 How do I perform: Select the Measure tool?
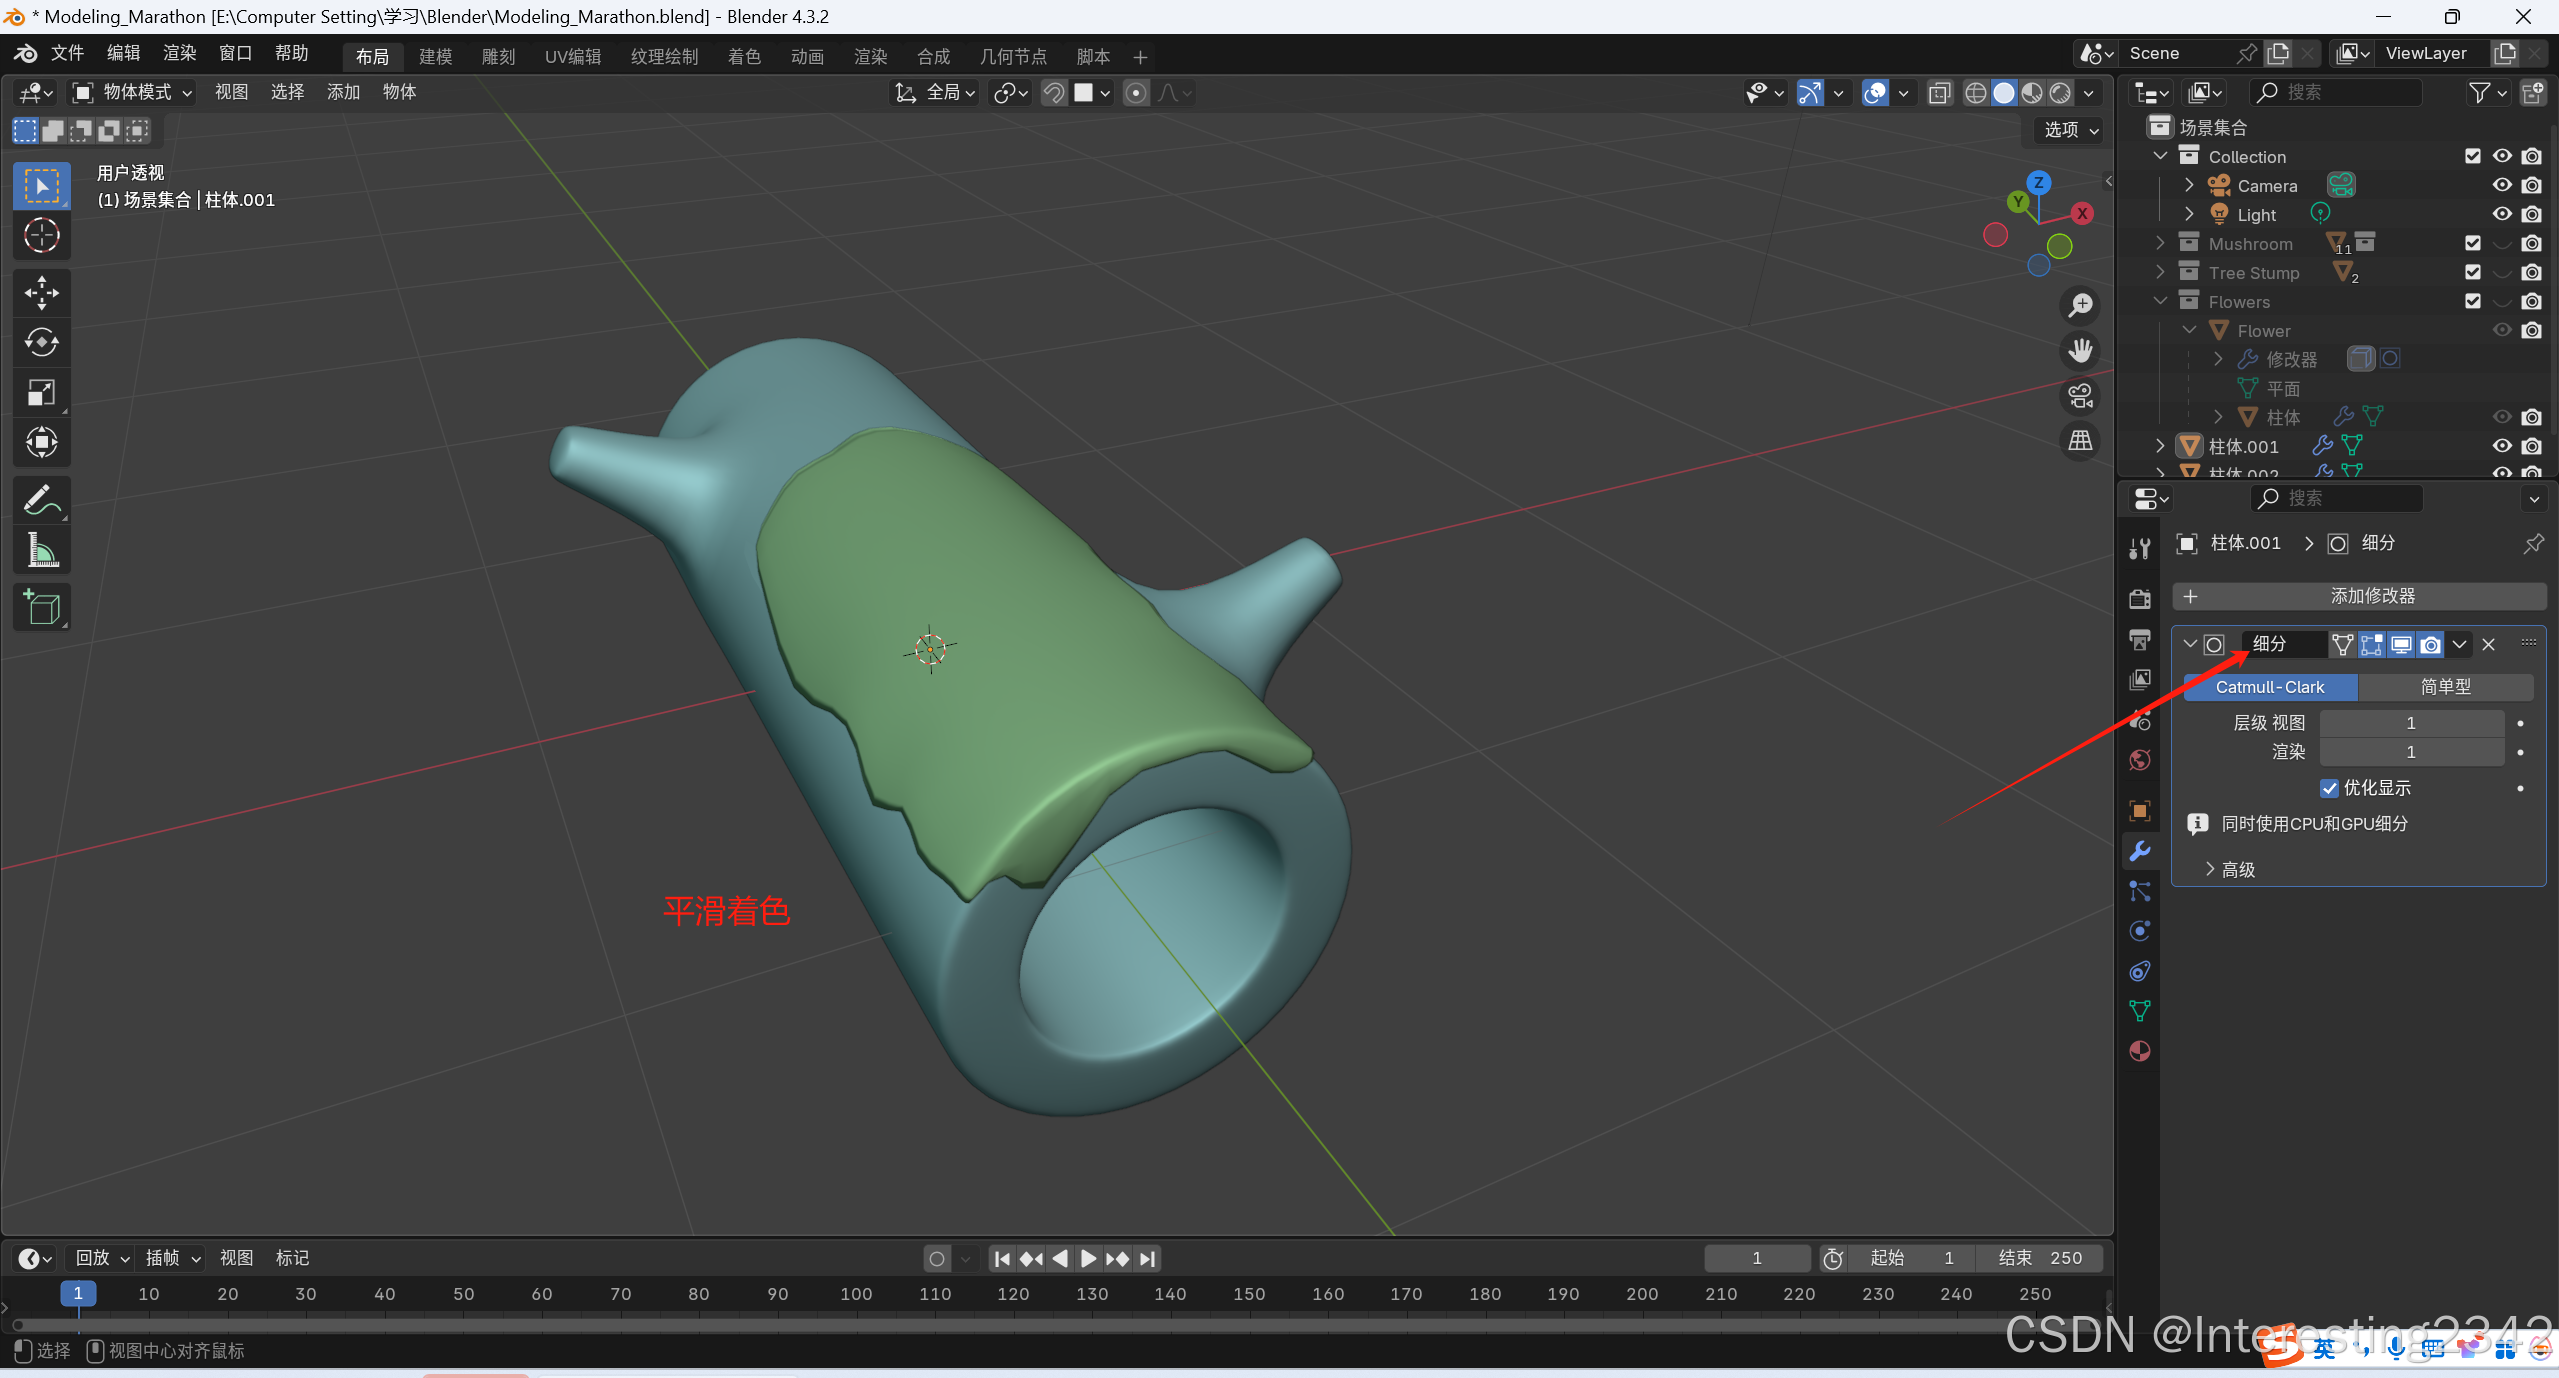coord(41,550)
